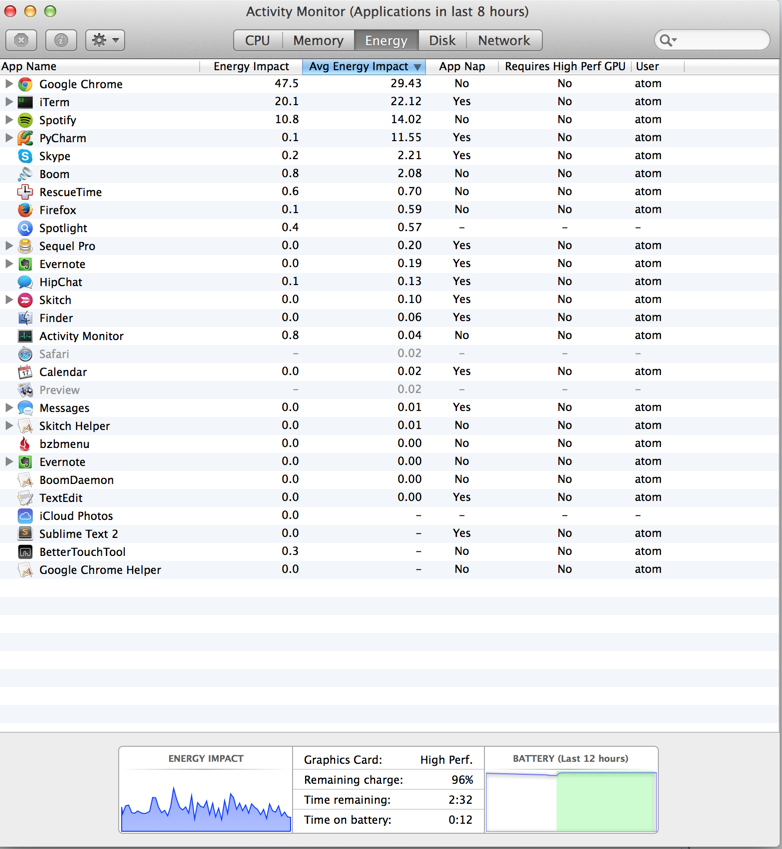The height and width of the screenshot is (849, 782).
Task: Click the iCloud Photos icon
Action: pos(25,515)
